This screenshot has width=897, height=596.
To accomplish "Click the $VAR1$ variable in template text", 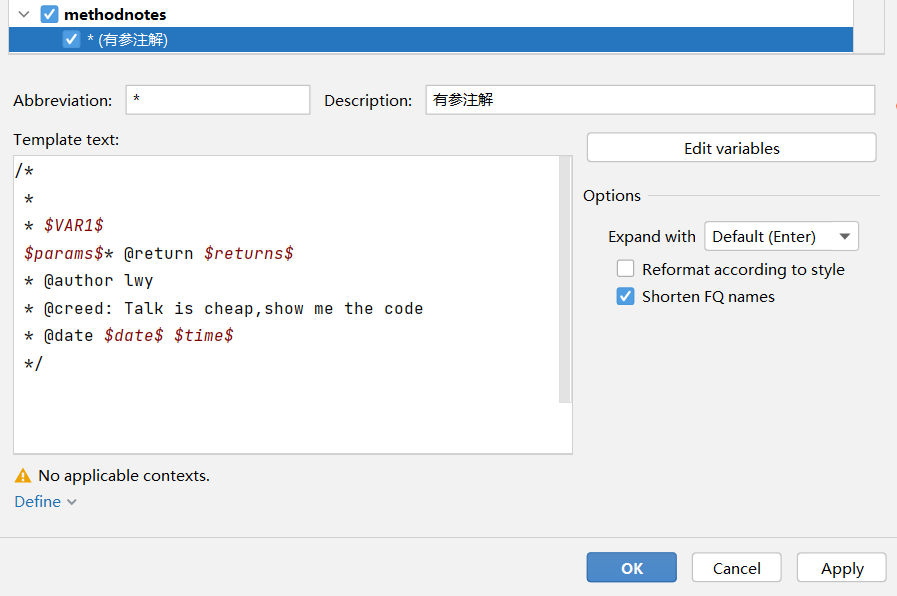I will 74,225.
